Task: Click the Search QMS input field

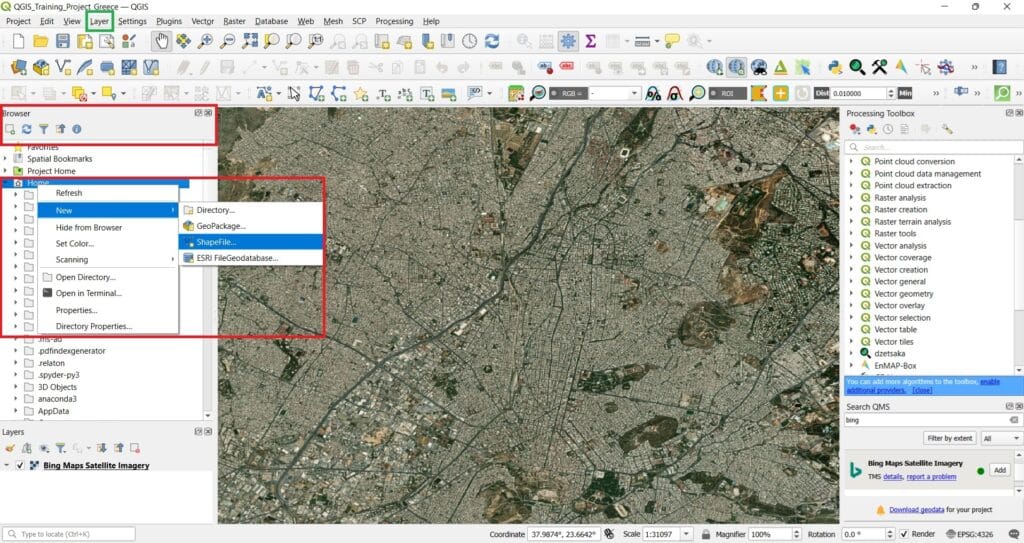Action: click(x=932, y=420)
